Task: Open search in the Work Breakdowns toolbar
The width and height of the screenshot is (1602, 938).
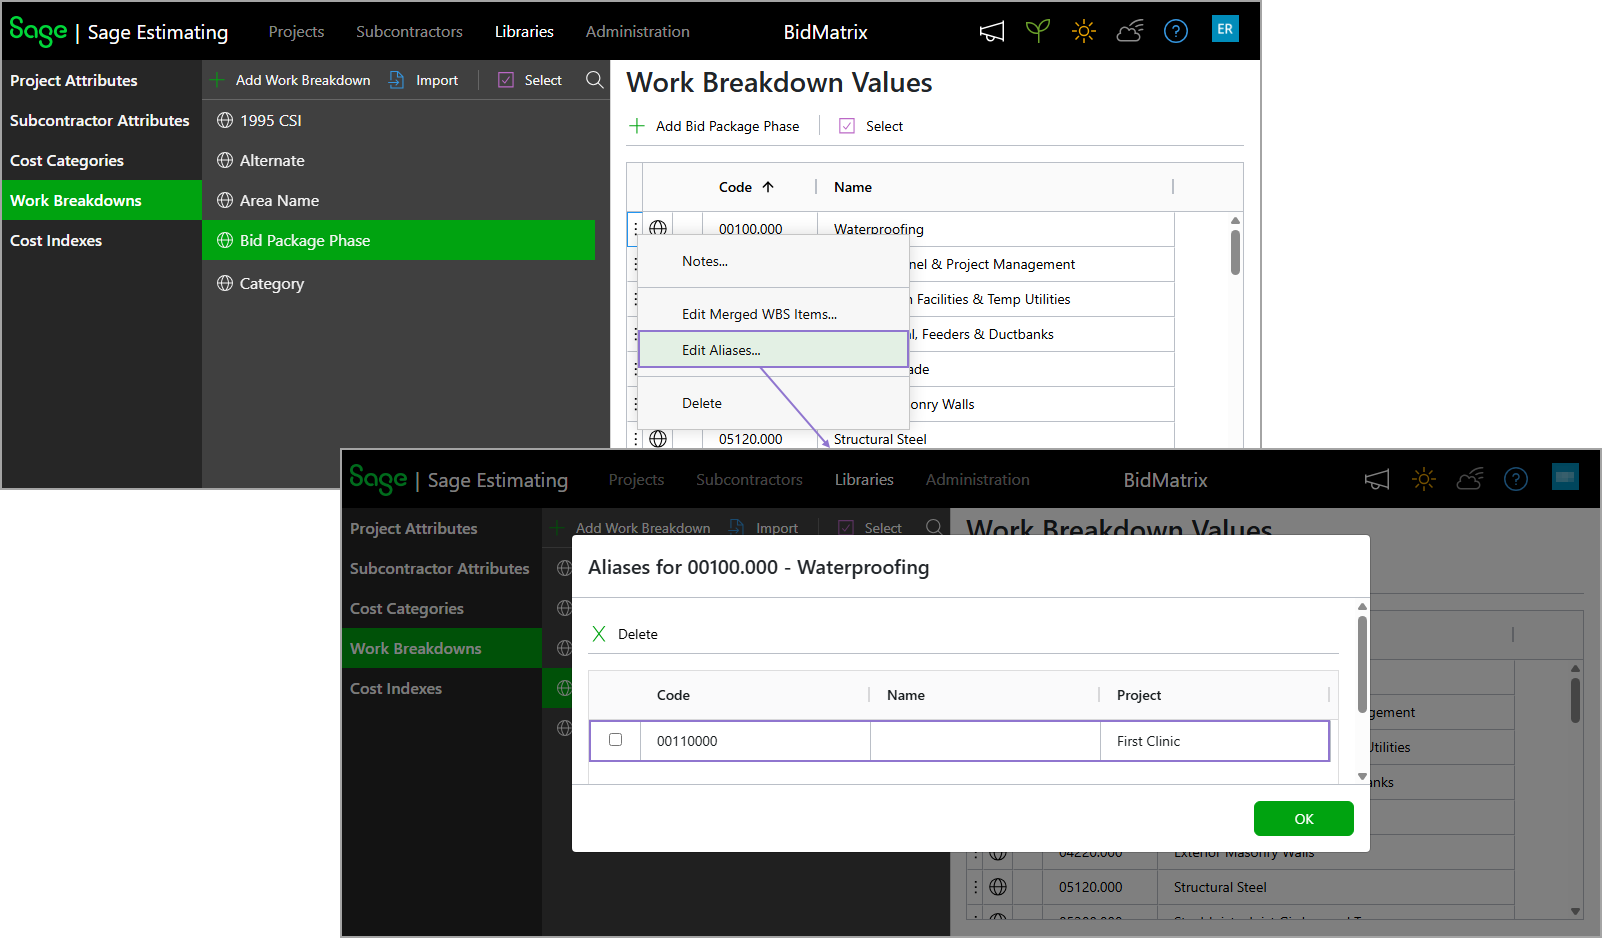Action: (x=594, y=80)
